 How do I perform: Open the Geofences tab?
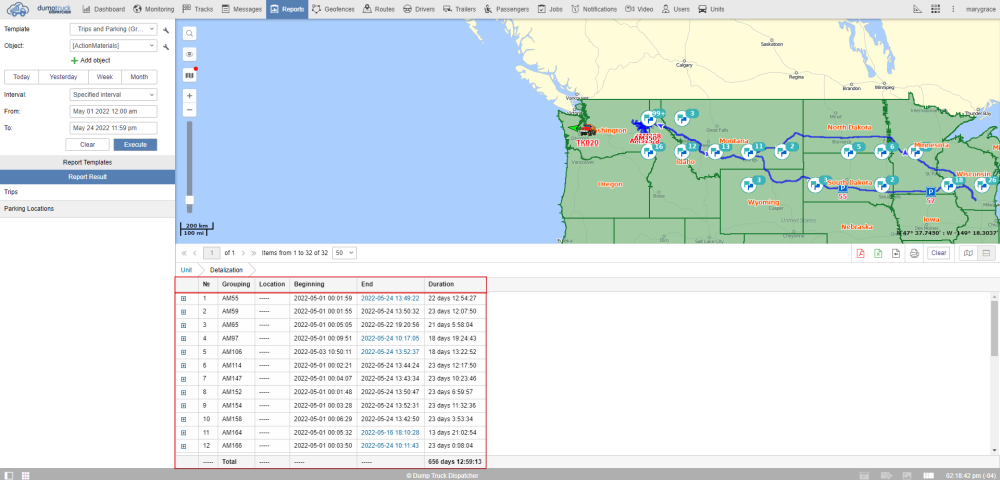[333, 8]
